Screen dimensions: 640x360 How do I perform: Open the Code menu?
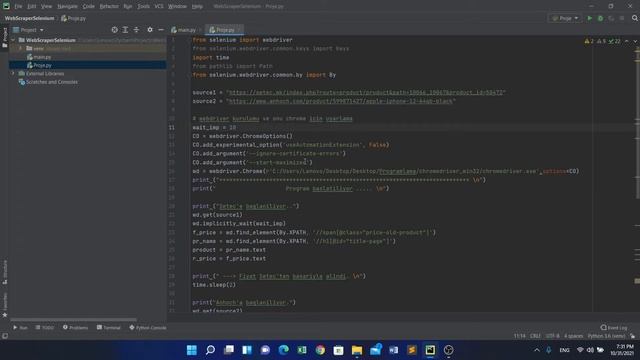(x=89, y=6)
